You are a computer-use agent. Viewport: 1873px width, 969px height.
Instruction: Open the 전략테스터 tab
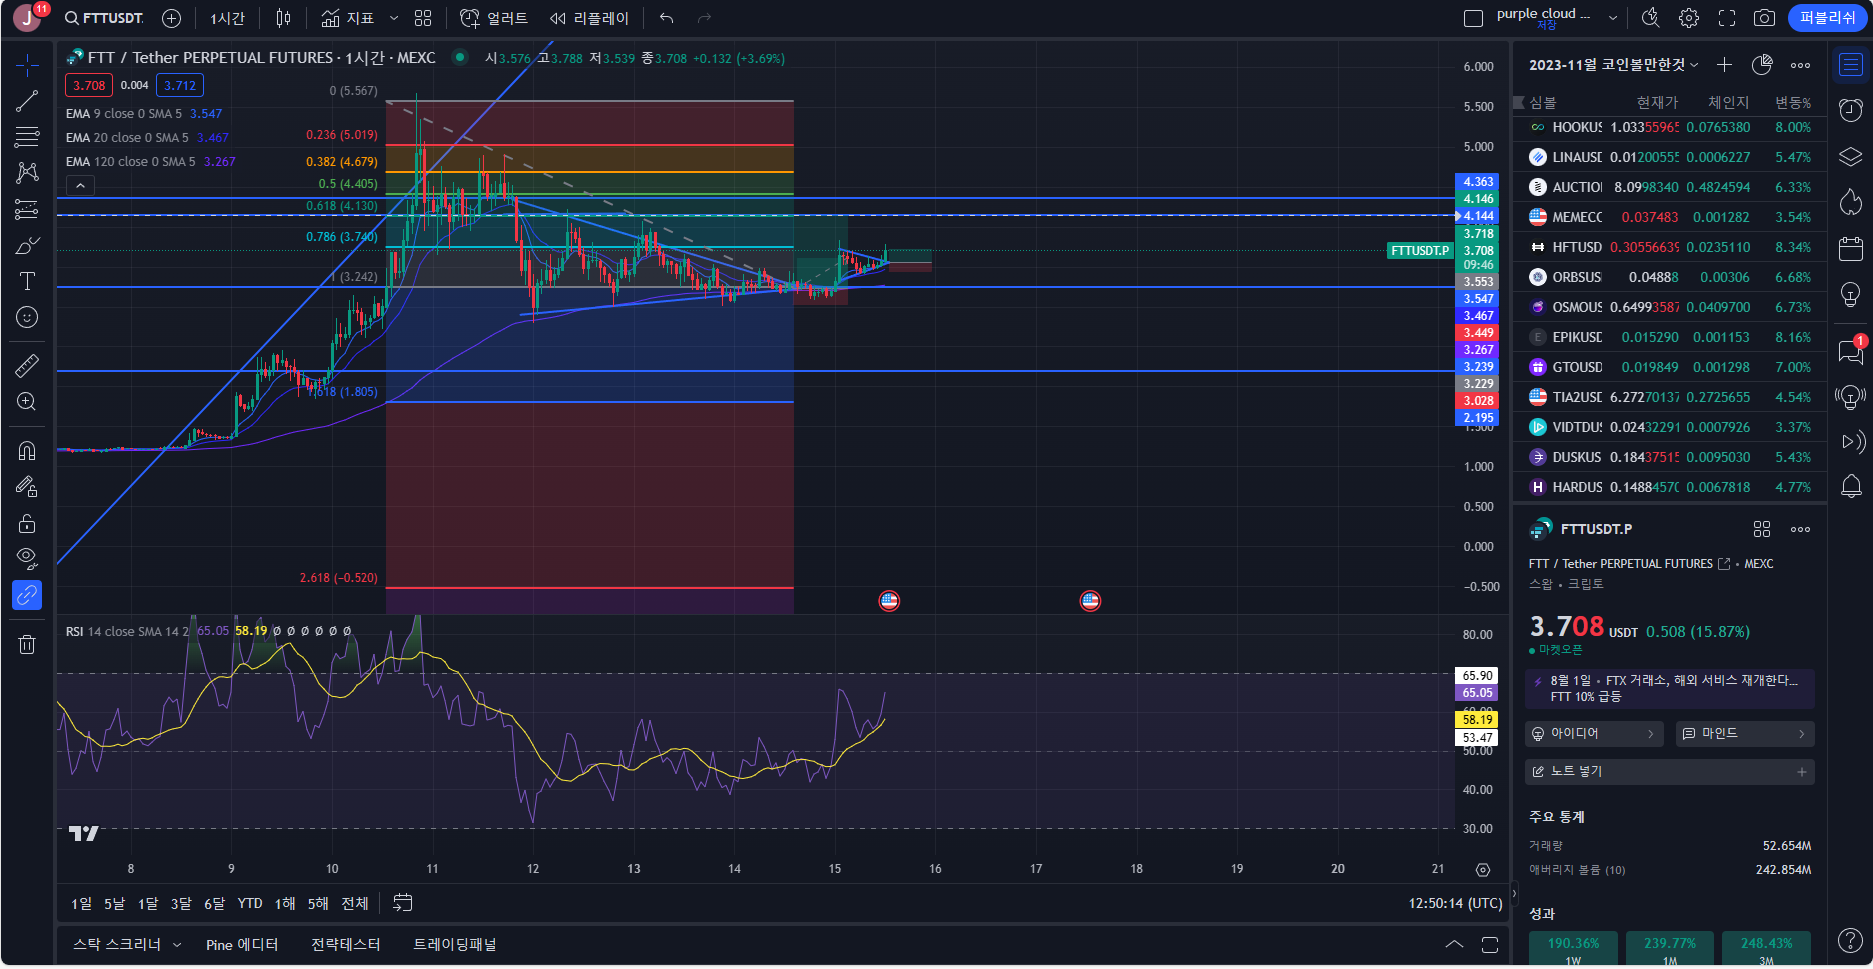(346, 944)
